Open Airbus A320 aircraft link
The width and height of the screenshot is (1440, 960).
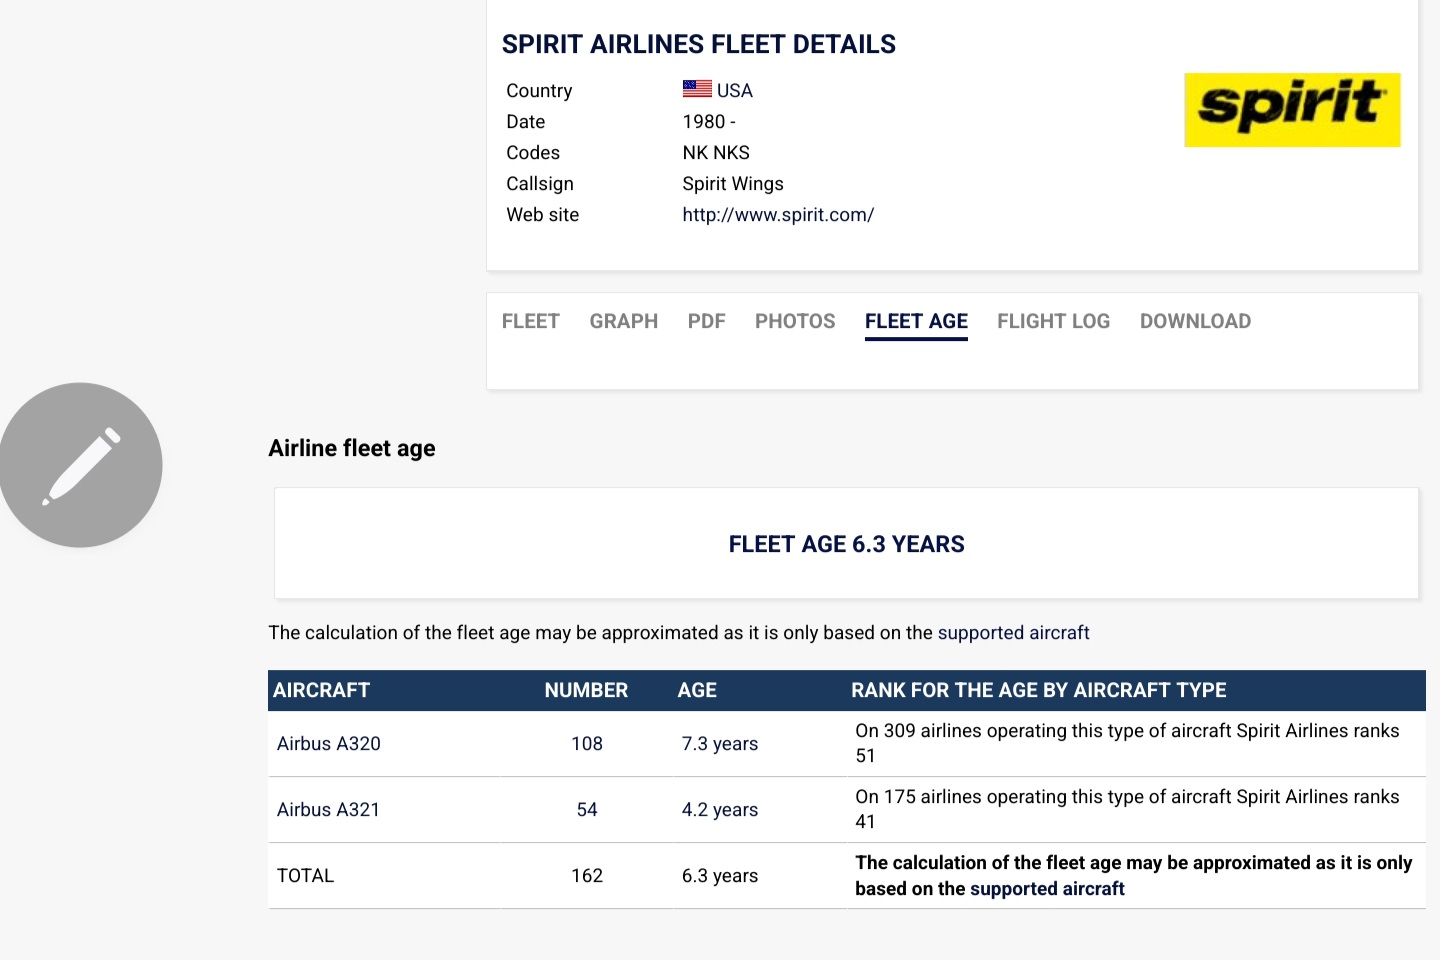(x=329, y=744)
